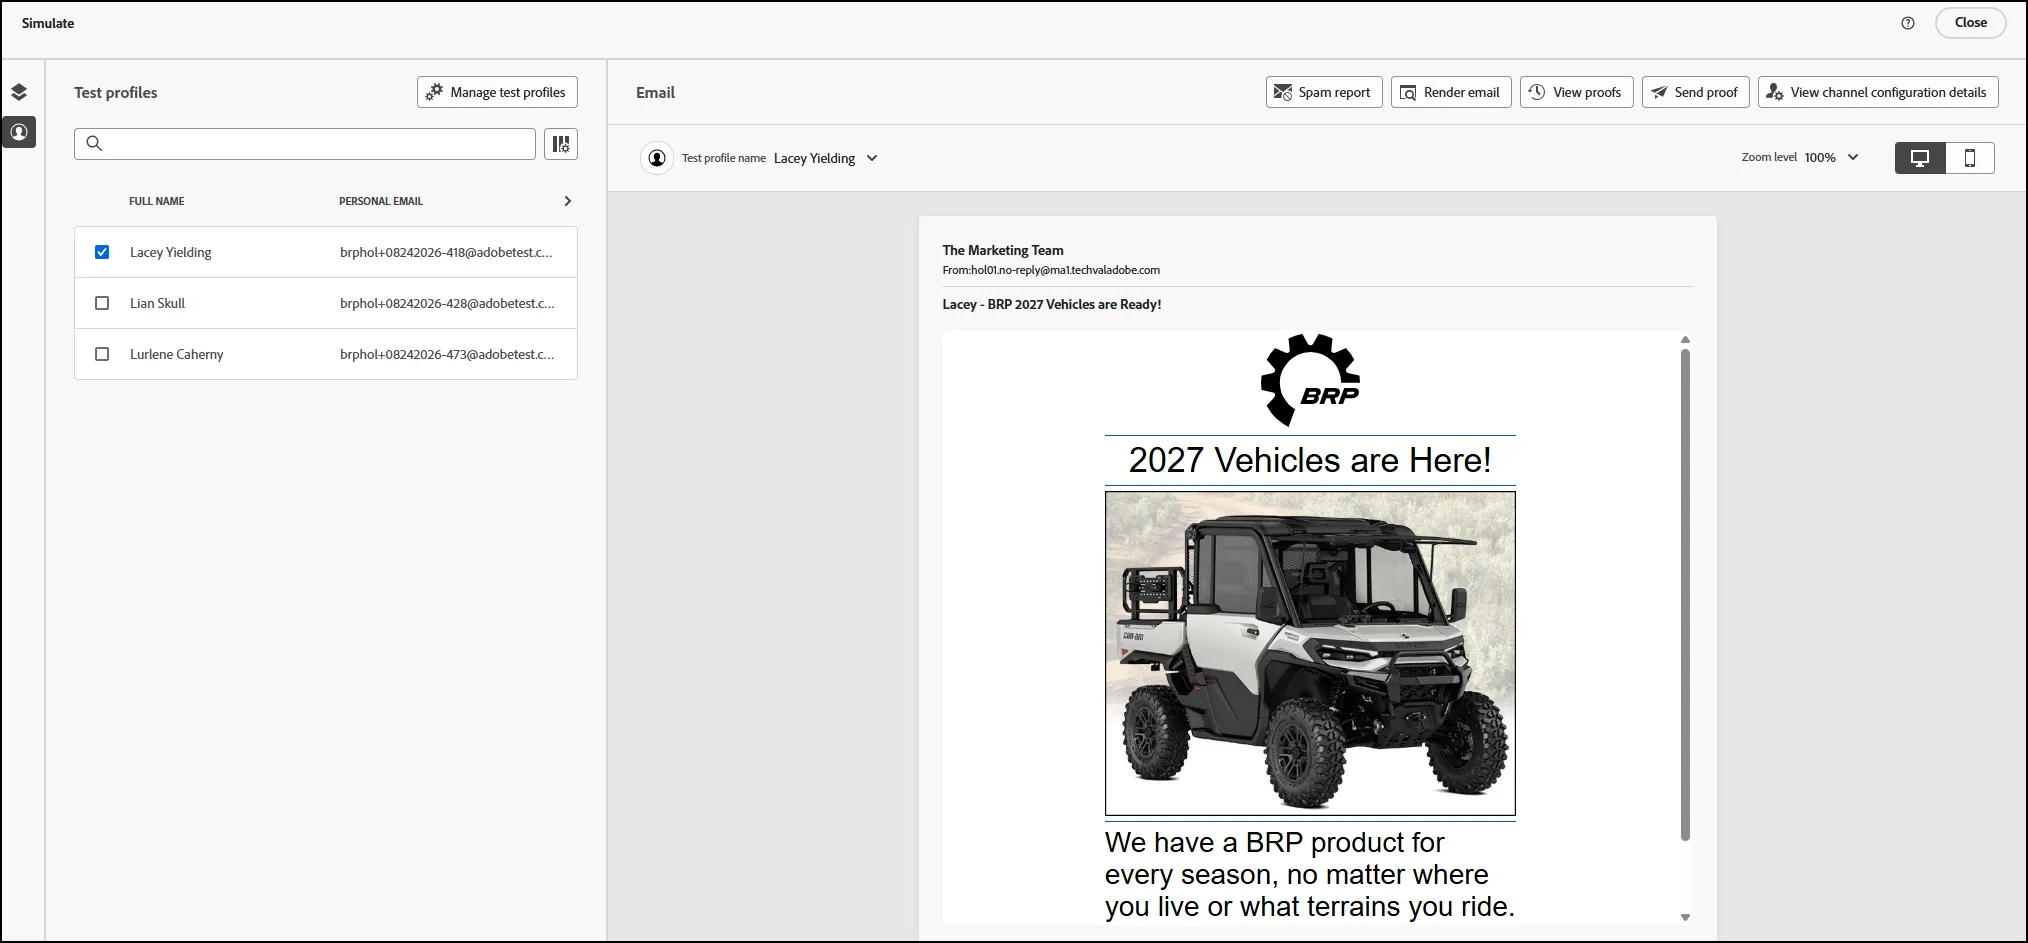Expand table columns with right chevron
This screenshot has width=2028, height=943.
[x=568, y=201]
